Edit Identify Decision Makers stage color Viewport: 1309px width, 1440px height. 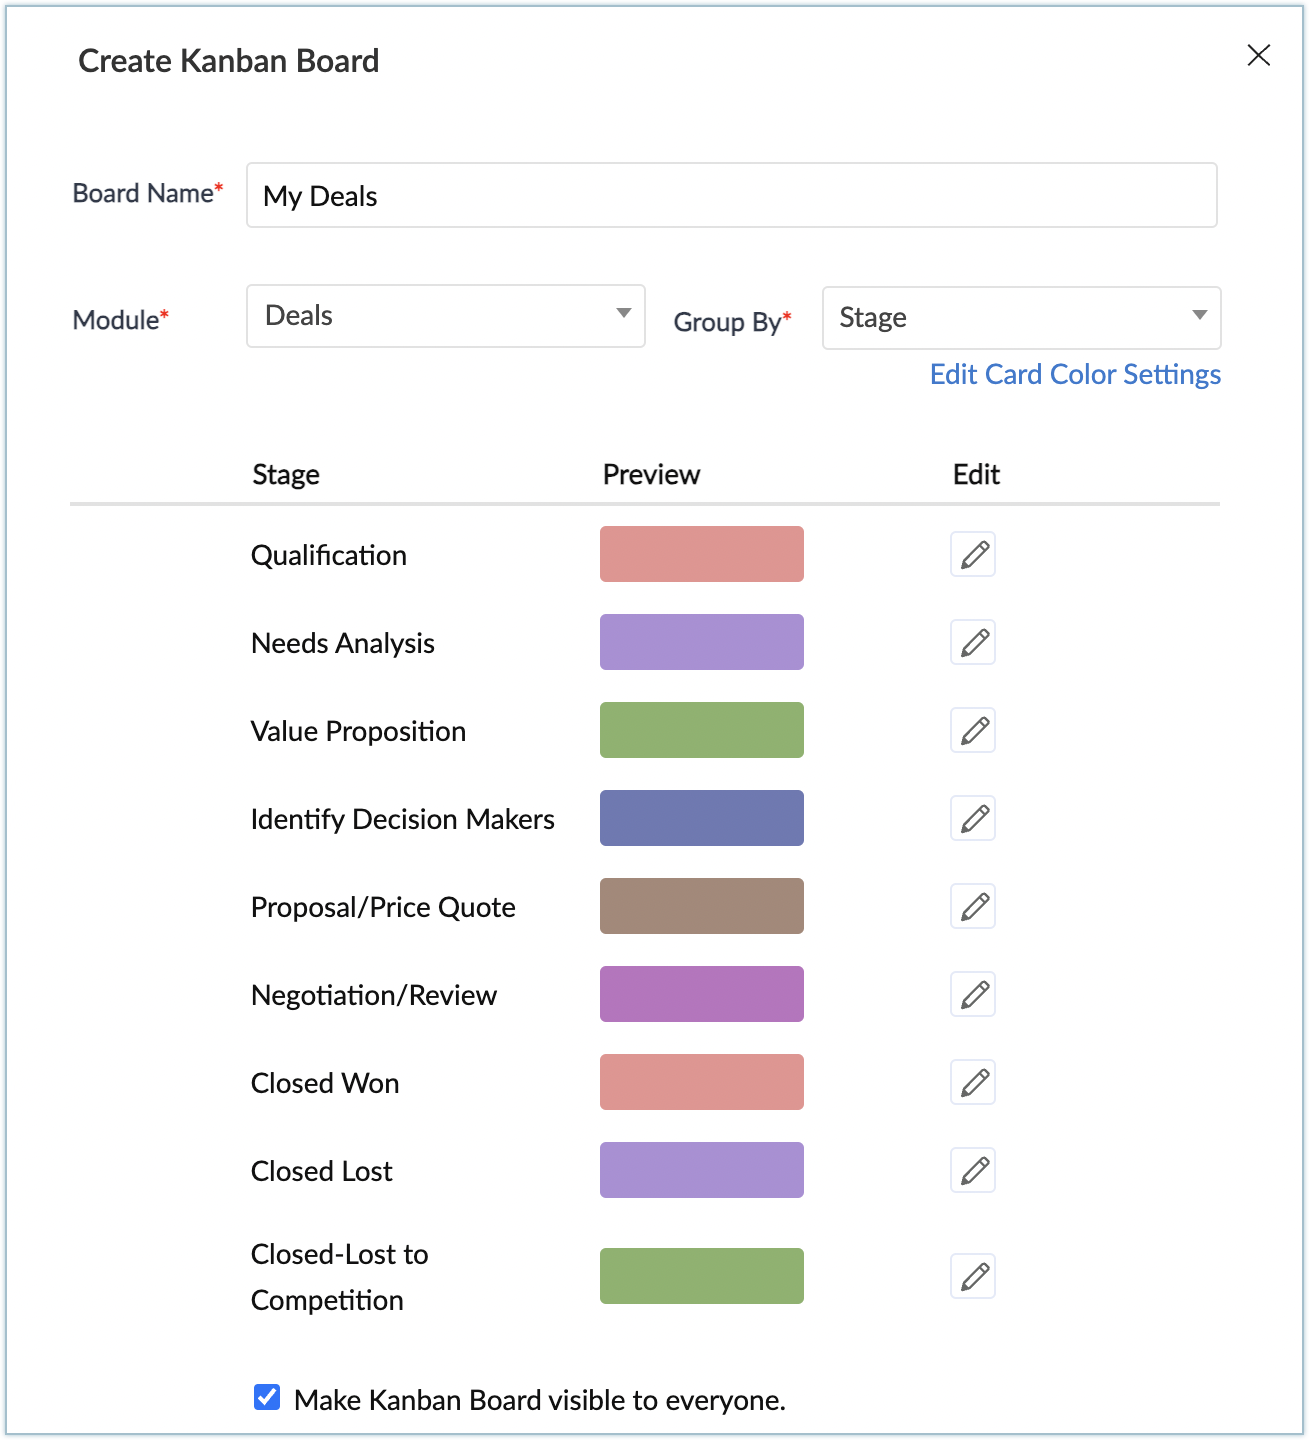[x=973, y=818]
